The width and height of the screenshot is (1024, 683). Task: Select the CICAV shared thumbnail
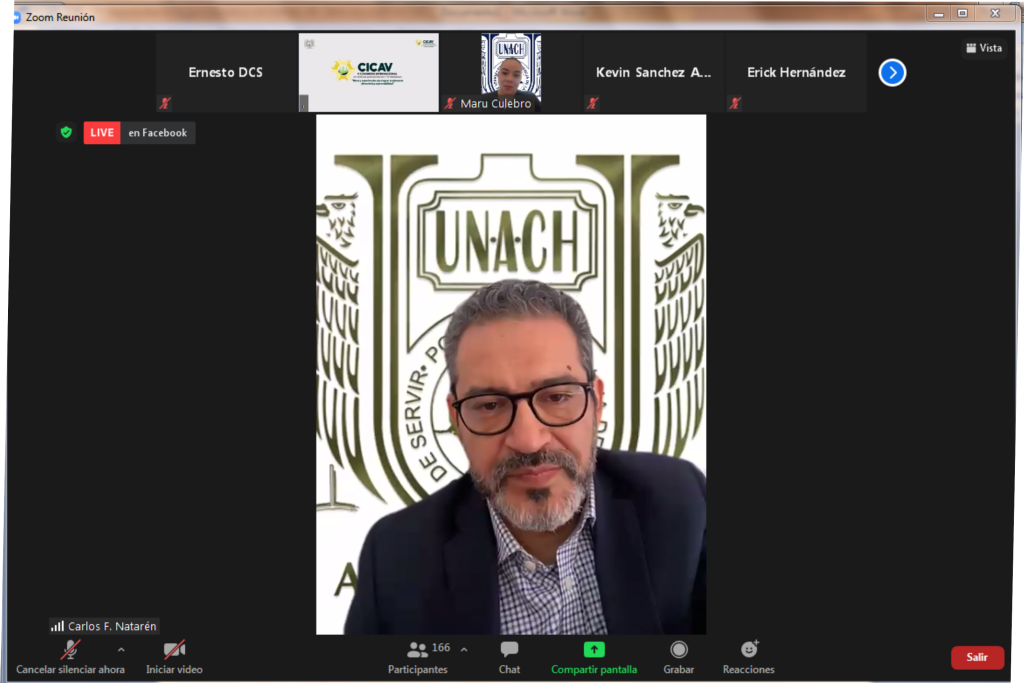pos(369,72)
